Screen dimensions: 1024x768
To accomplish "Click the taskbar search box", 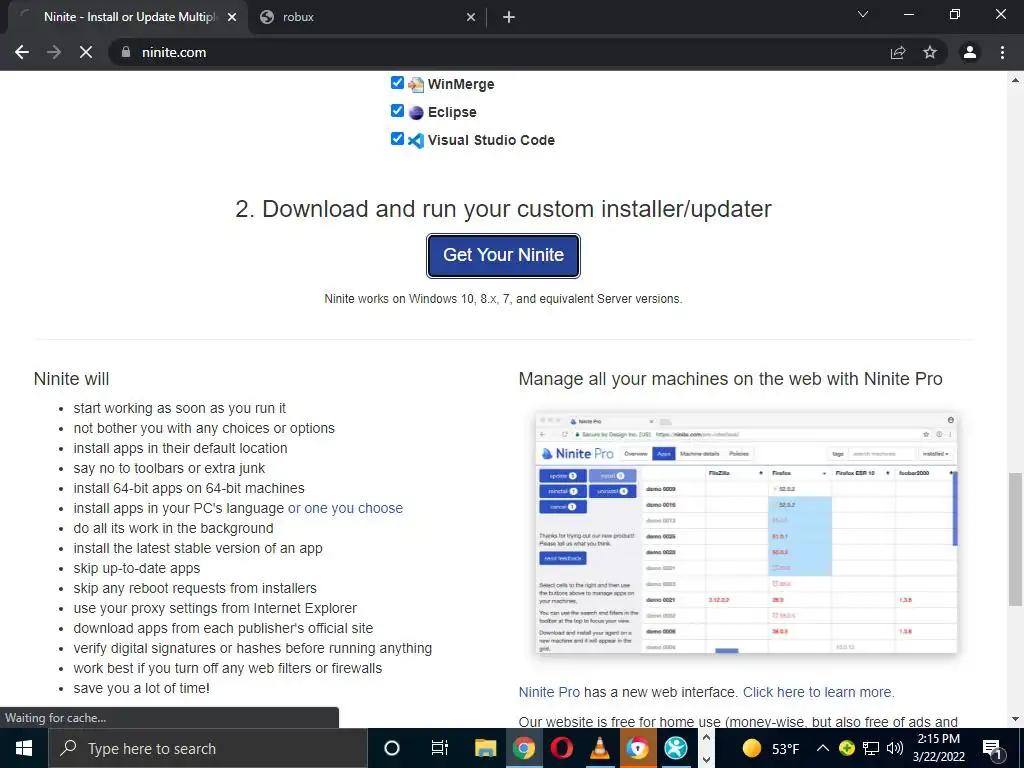I will [x=208, y=748].
